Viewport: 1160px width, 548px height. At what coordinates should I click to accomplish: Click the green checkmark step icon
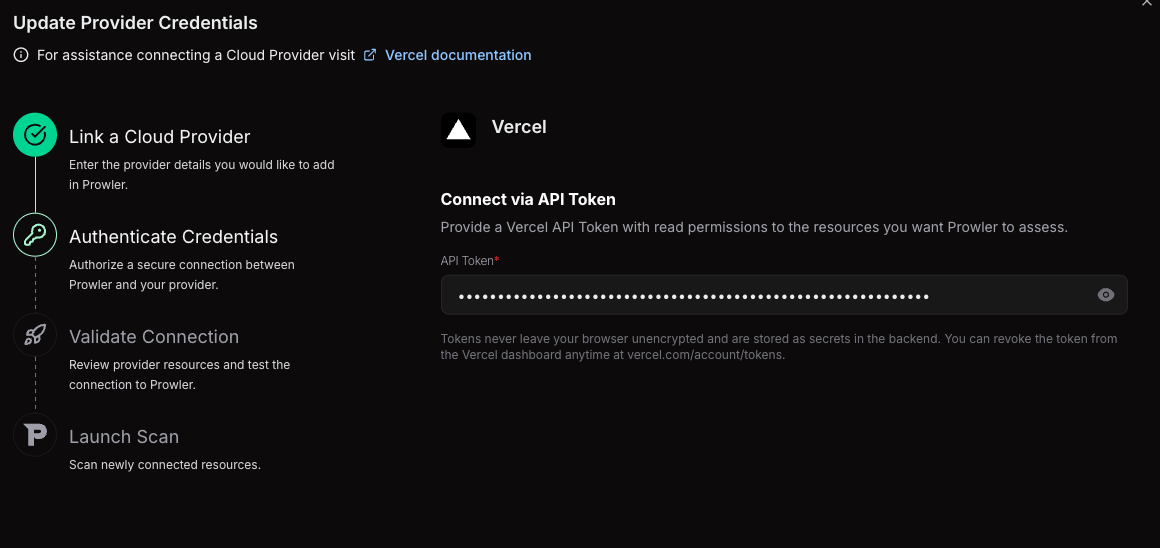tap(35, 135)
